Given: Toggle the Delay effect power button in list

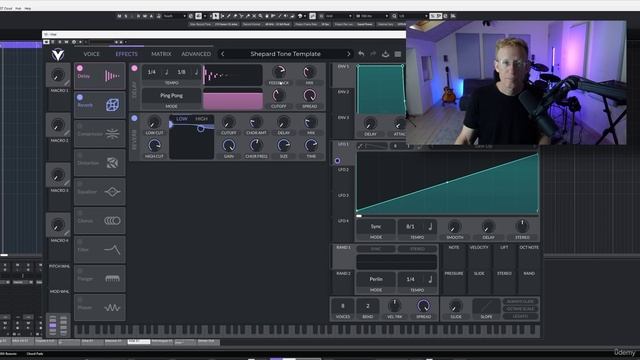Looking at the screenshot, I should [80, 68].
